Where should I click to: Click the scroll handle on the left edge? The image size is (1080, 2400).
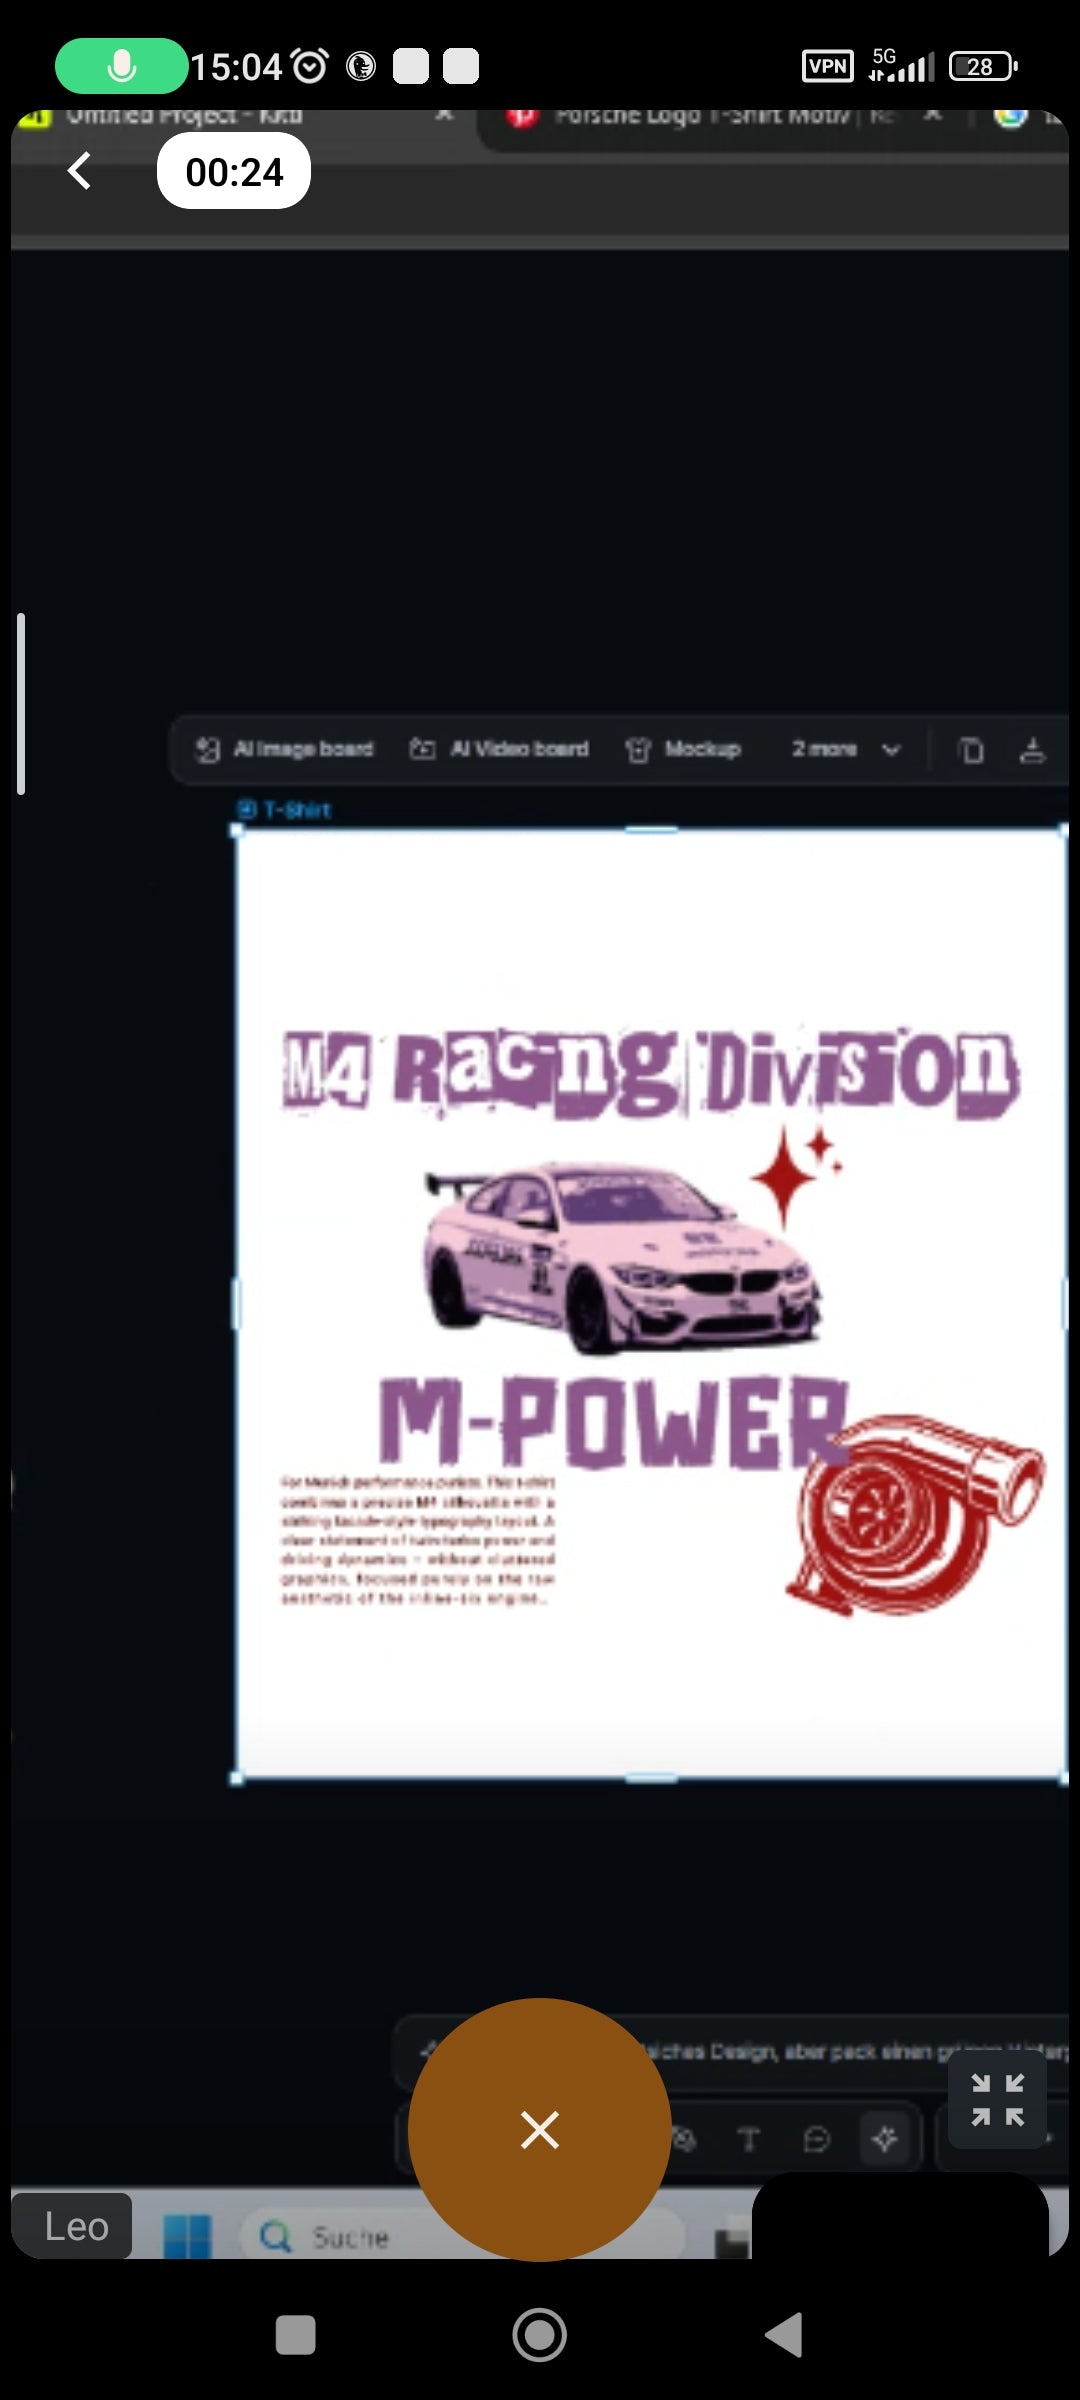(21, 704)
